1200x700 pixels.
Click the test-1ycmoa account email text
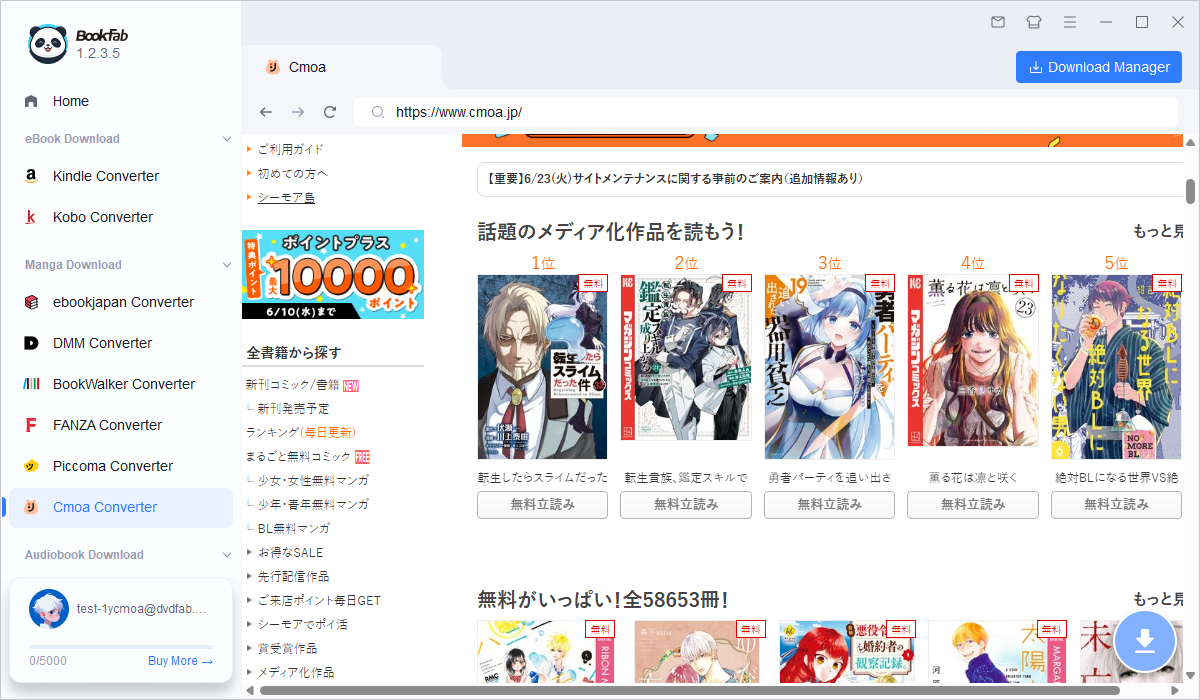141,608
